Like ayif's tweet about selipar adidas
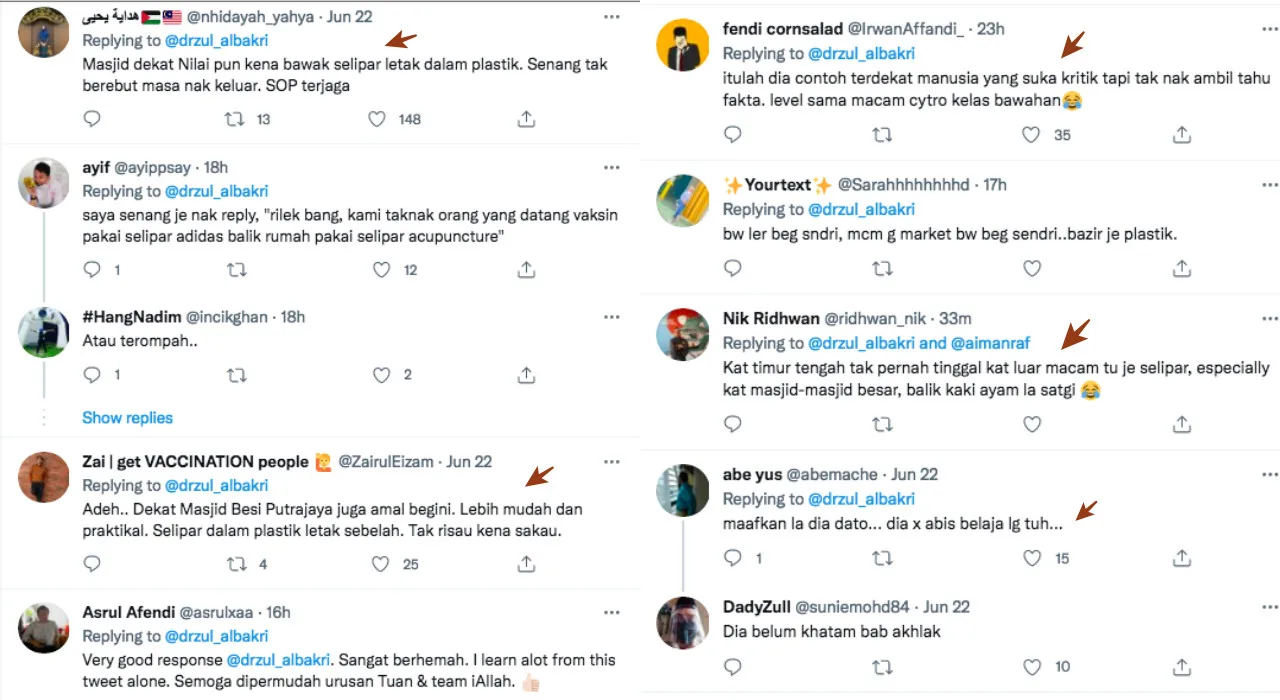Viewport: 1280px width, 700px height. (381, 269)
